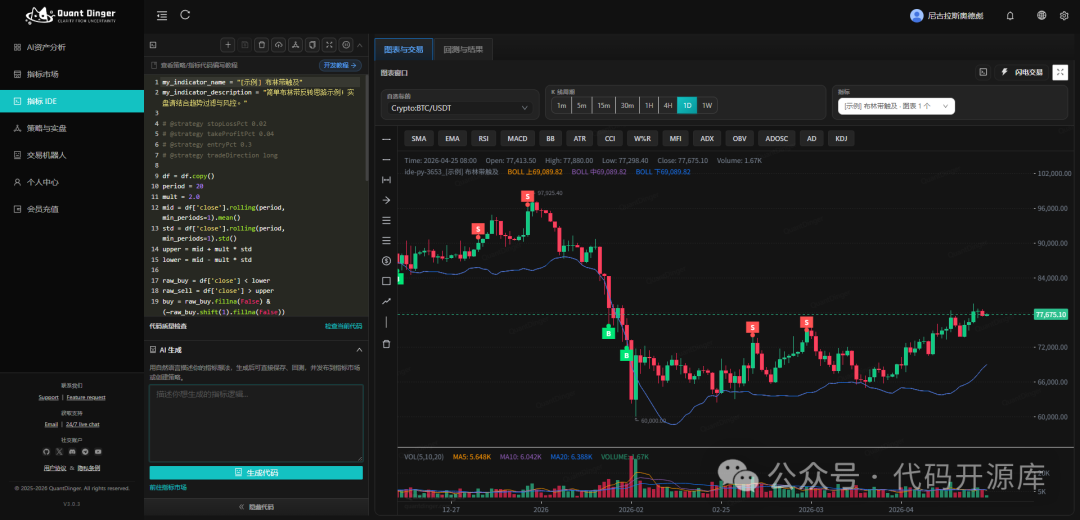Select the trend line drawing tool
This screenshot has height=520, width=1080.
point(386,301)
